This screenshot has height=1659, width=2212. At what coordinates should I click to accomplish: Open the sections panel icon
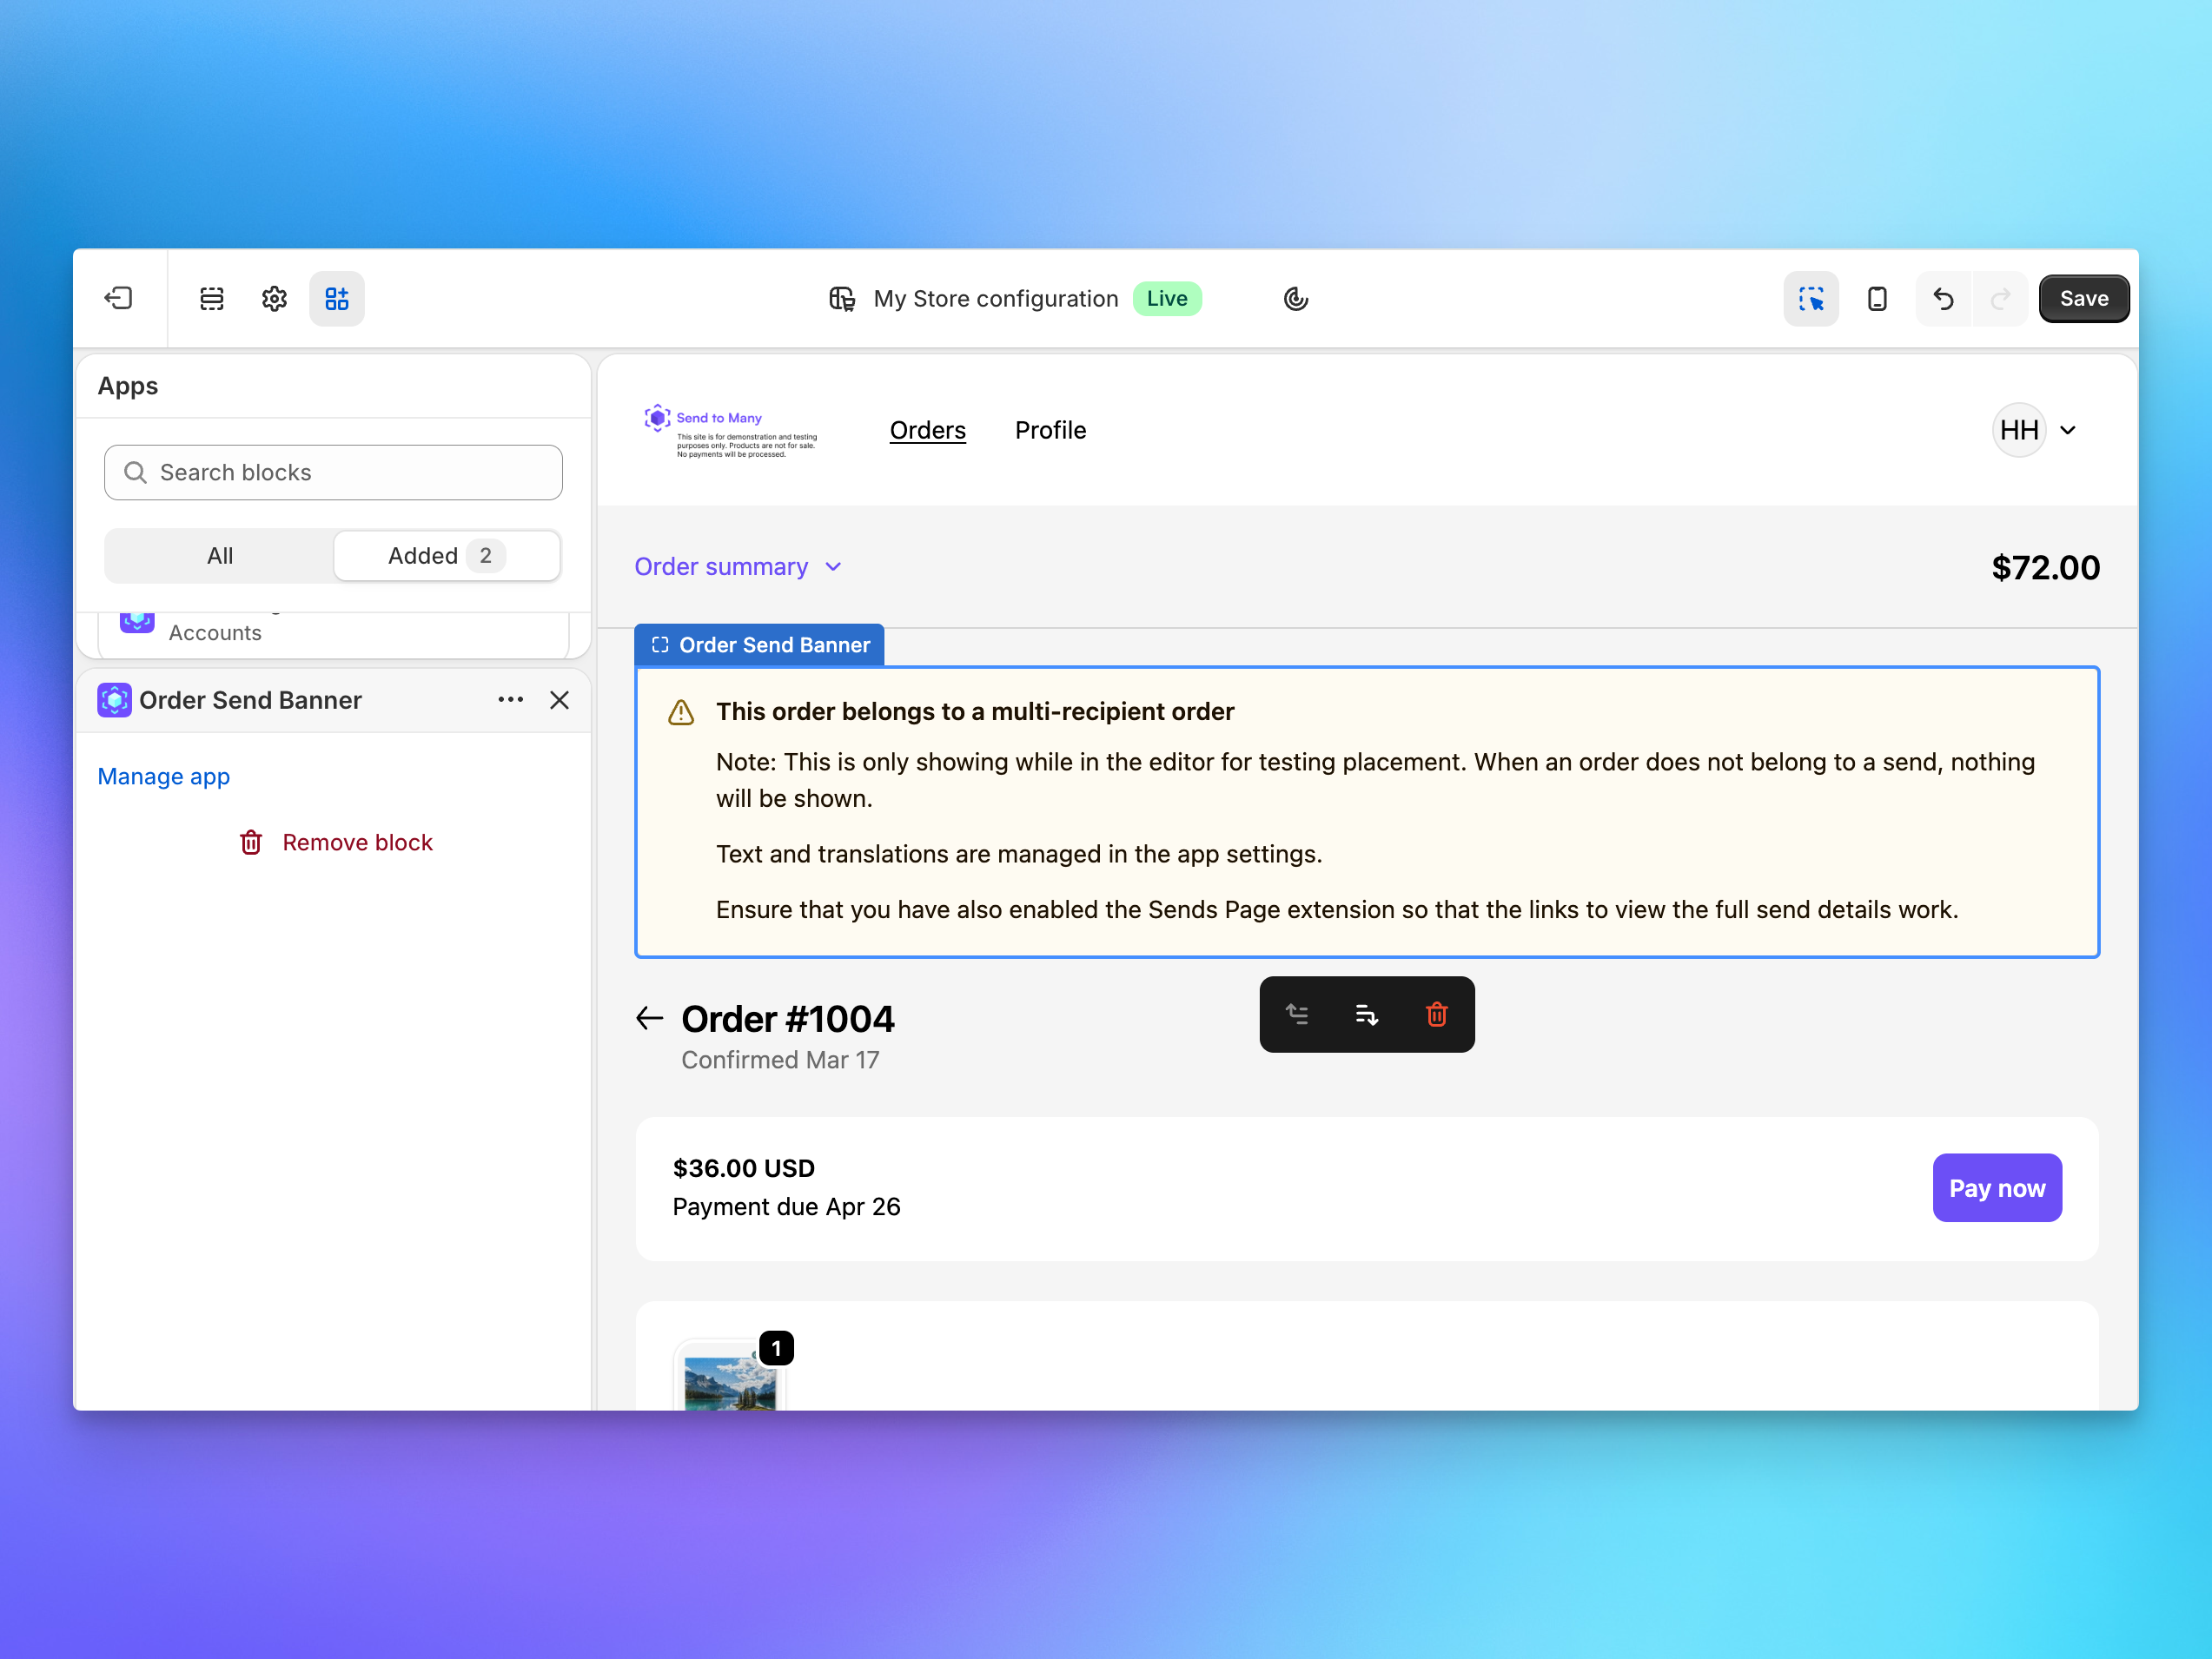(x=212, y=298)
